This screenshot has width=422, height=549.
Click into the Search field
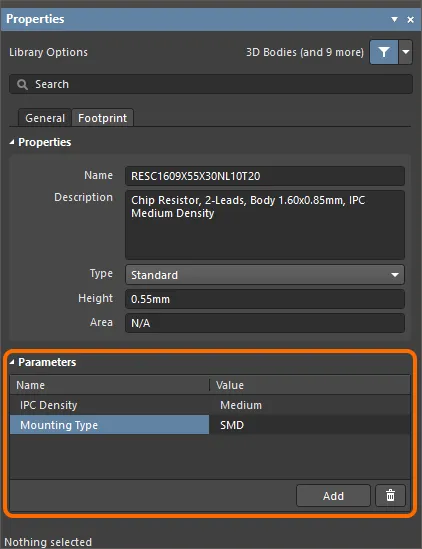pyautogui.click(x=211, y=84)
